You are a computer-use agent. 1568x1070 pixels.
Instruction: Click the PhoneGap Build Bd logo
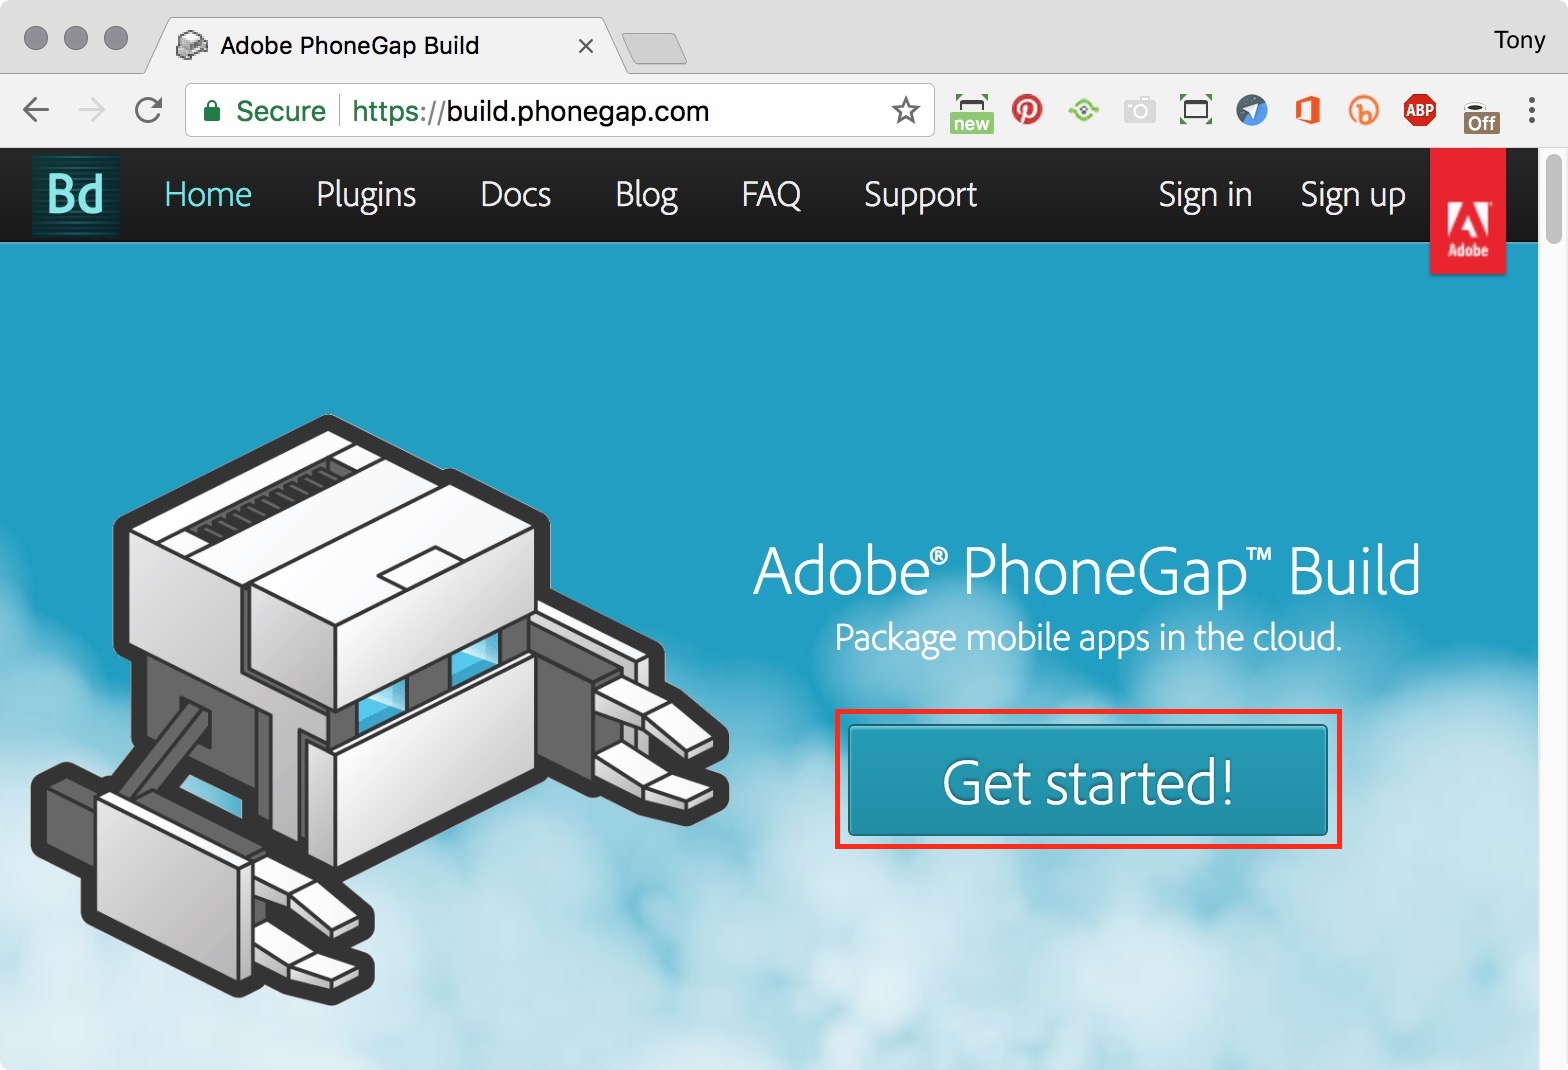pos(76,195)
